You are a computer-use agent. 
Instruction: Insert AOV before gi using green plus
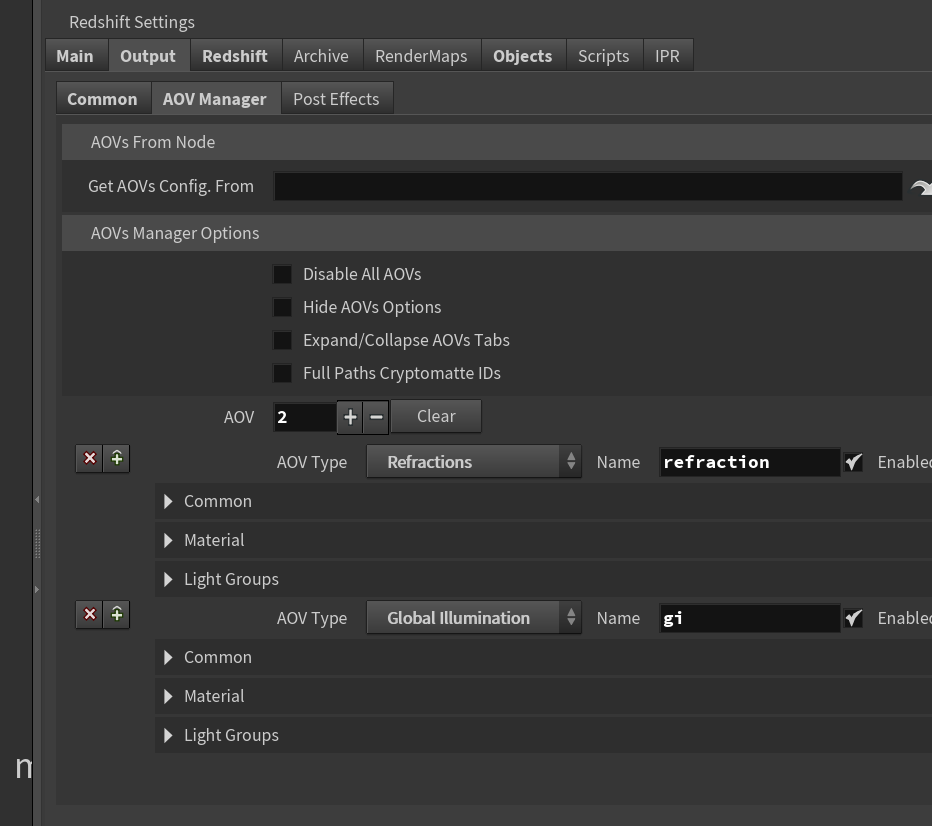tap(116, 614)
